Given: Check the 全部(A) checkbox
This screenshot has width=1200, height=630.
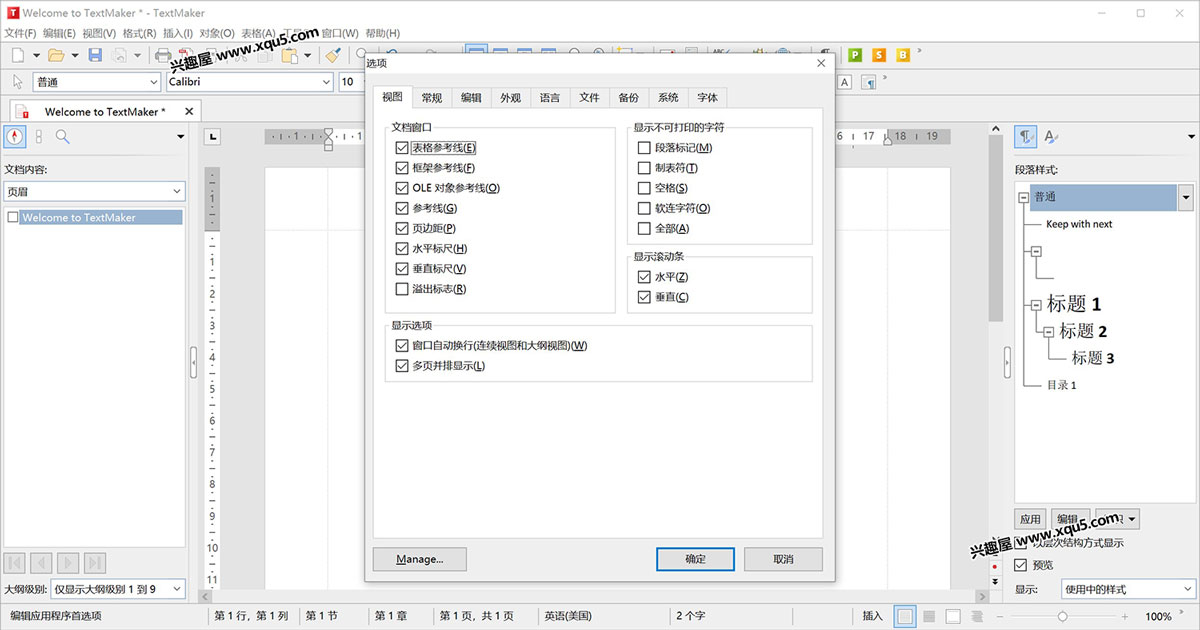Looking at the screenshot, I should 644,228.
